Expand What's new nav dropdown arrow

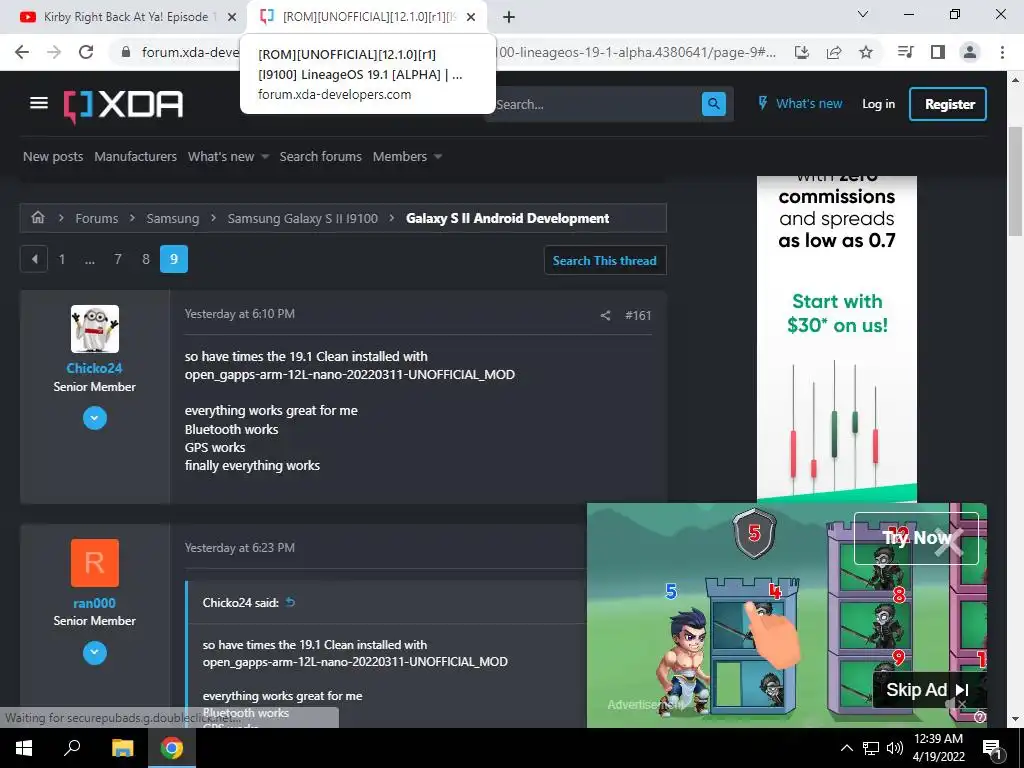click(264, 157)
